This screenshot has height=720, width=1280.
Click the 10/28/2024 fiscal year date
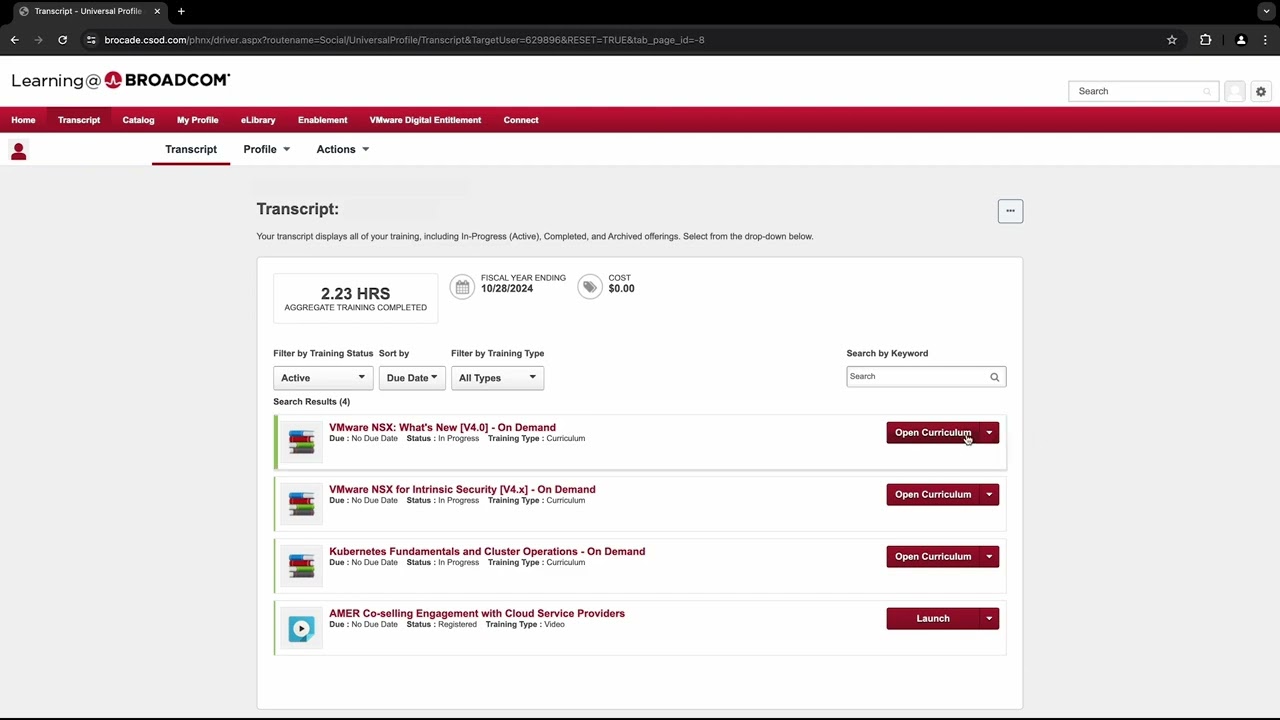tap(507, 289)
